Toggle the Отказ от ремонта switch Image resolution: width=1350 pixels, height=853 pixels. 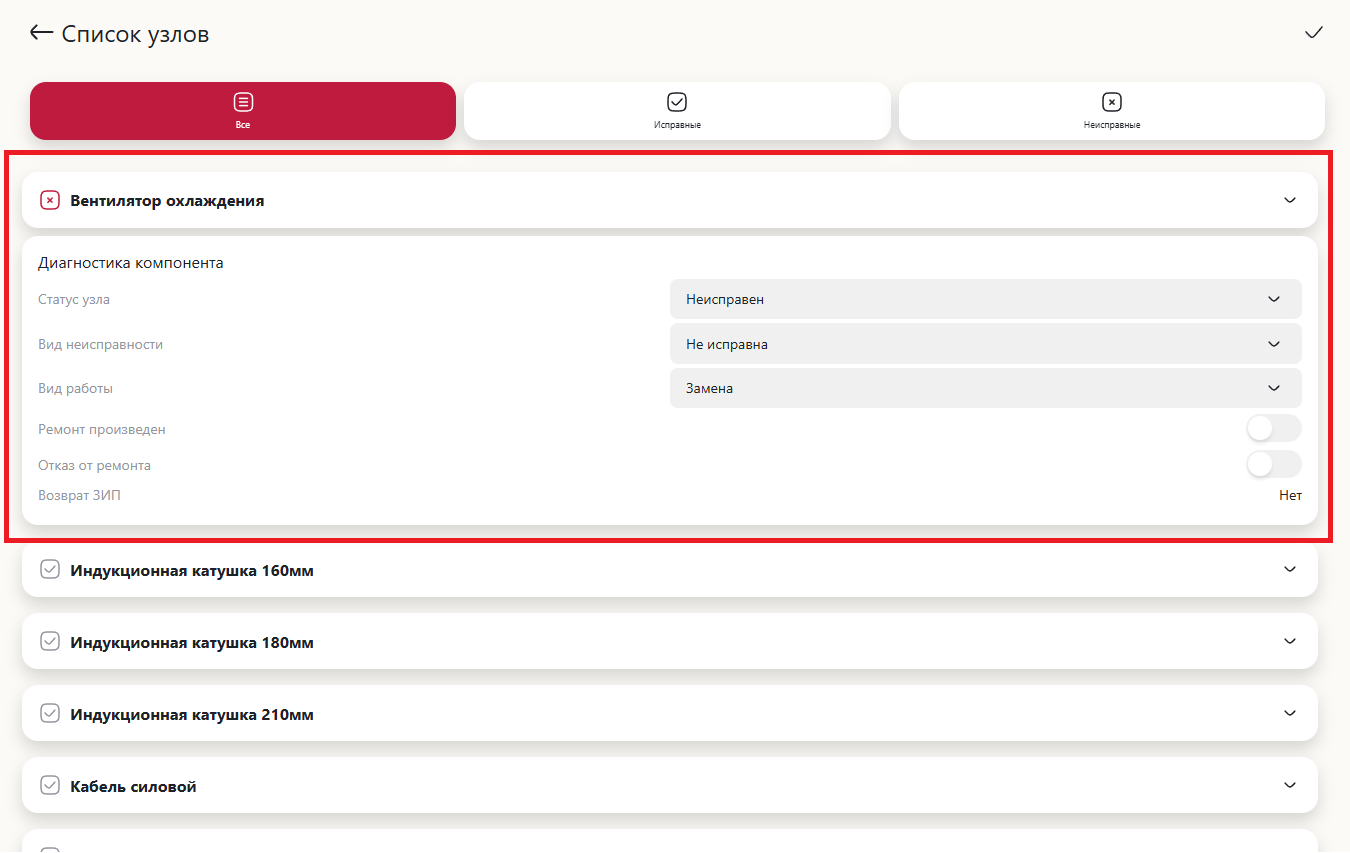click(x=1273, y=465)
